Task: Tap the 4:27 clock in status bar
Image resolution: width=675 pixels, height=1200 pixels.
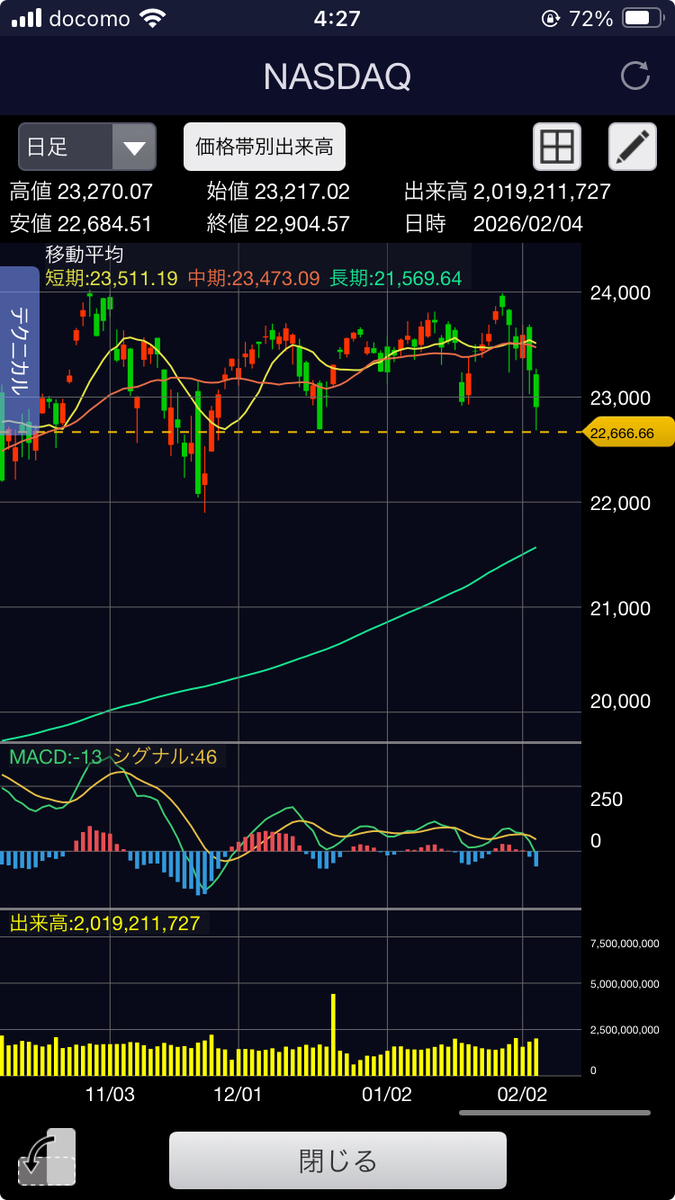Action: pyautogui.click(x=337, y=19)
